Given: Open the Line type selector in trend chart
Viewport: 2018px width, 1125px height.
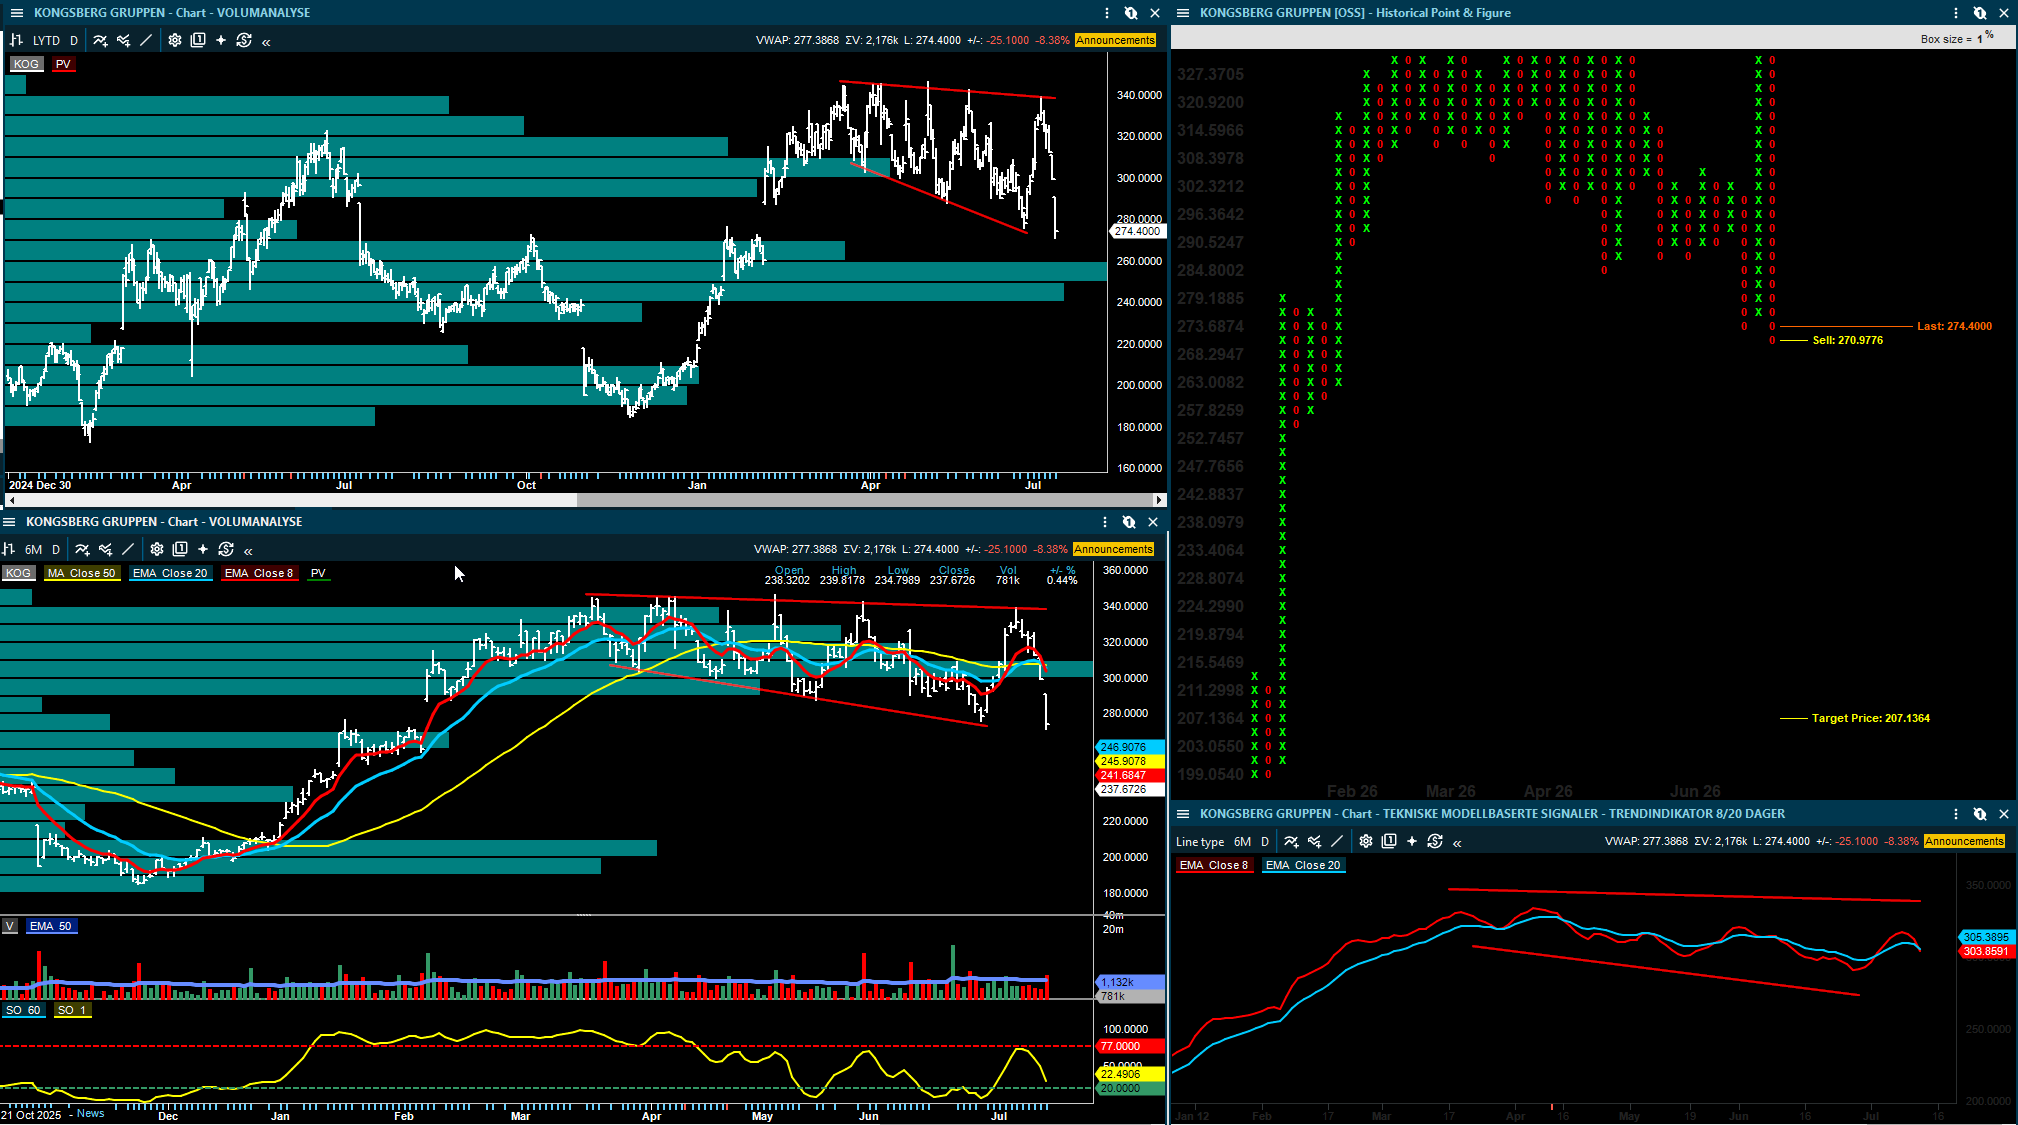Looking at the screenshot, I should point(1200,842).
